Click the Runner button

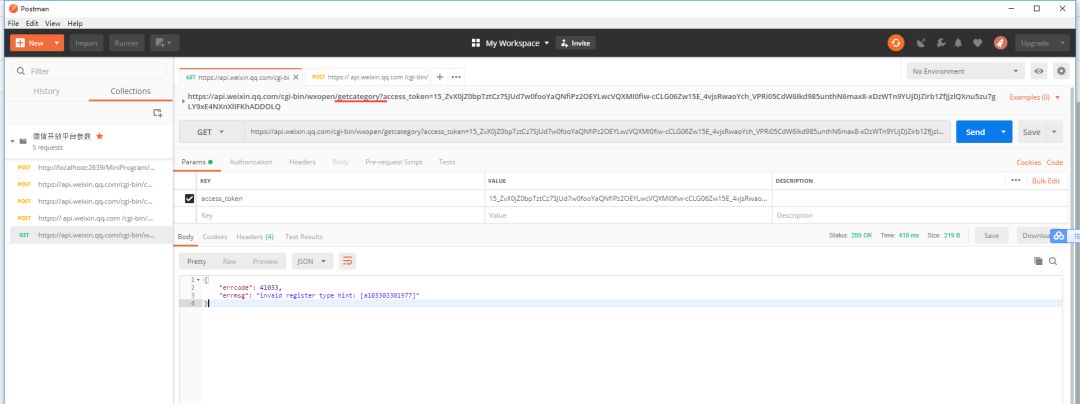(x=127, y=43)
